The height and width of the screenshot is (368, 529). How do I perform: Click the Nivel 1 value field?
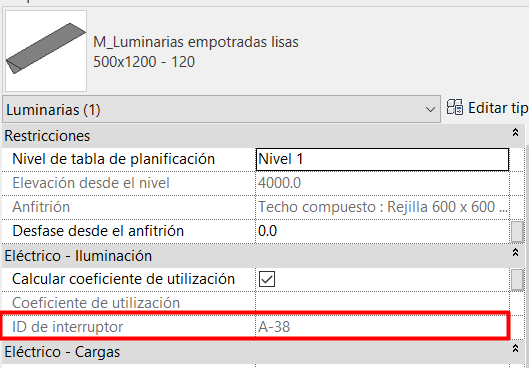pos(382,159)
